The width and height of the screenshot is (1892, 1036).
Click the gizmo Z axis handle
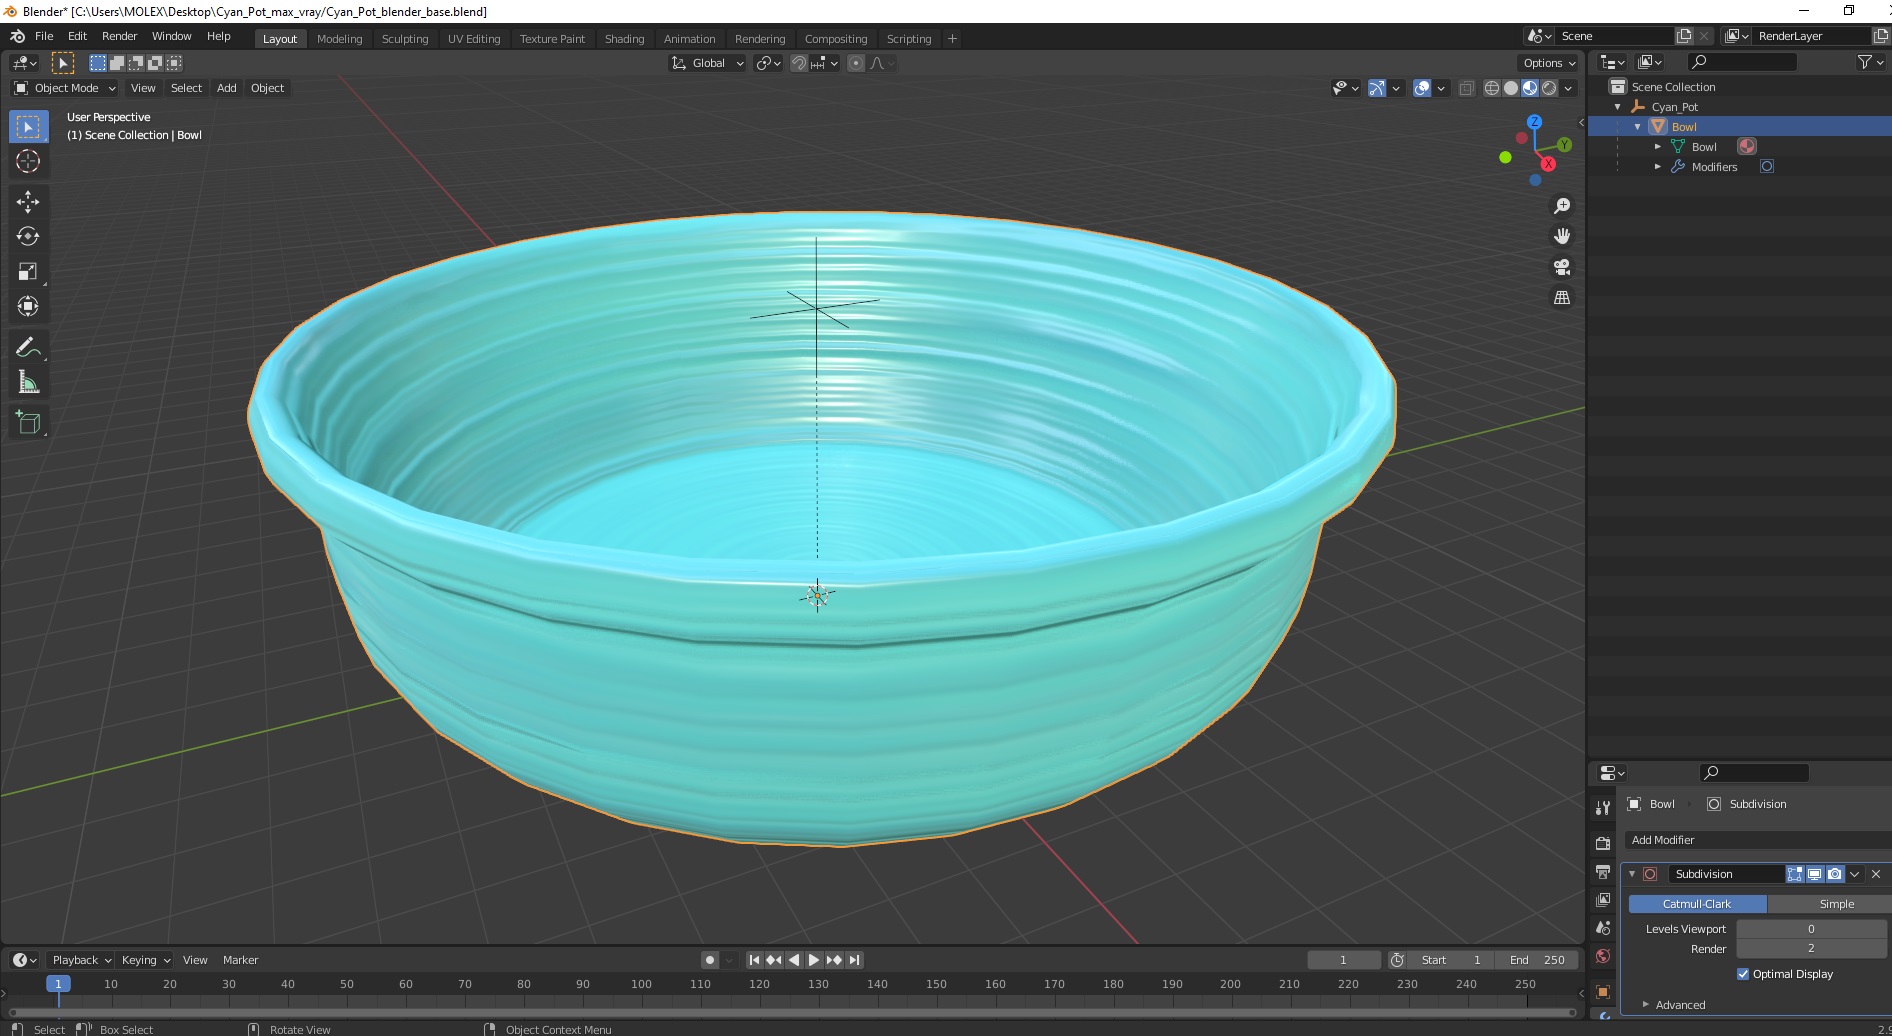coord(1534,121)
